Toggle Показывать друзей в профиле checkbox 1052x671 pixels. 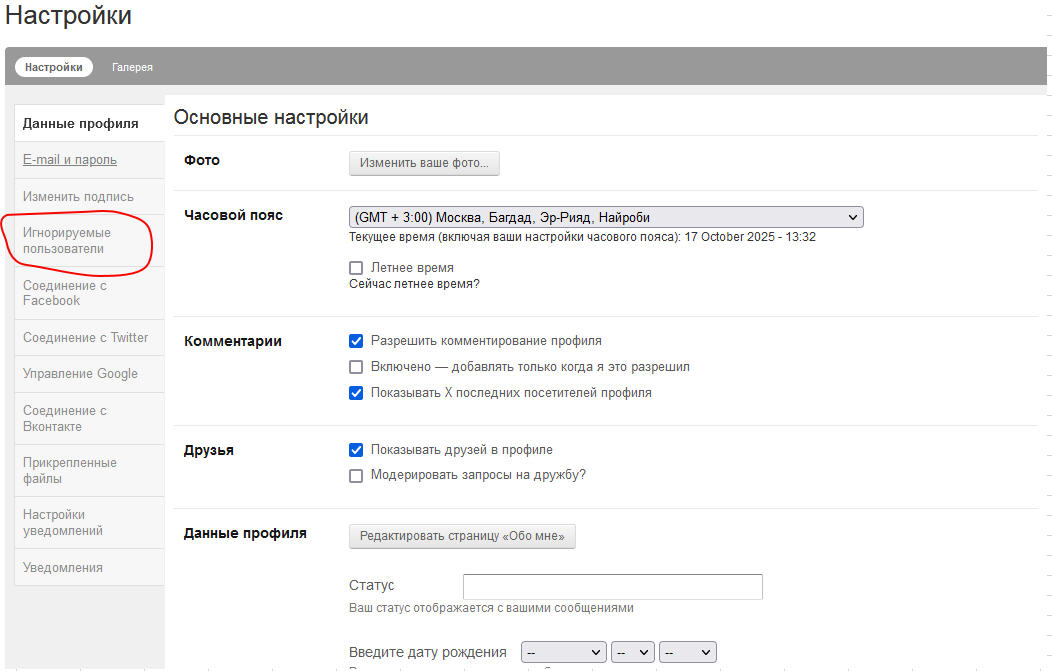[356, 450]
